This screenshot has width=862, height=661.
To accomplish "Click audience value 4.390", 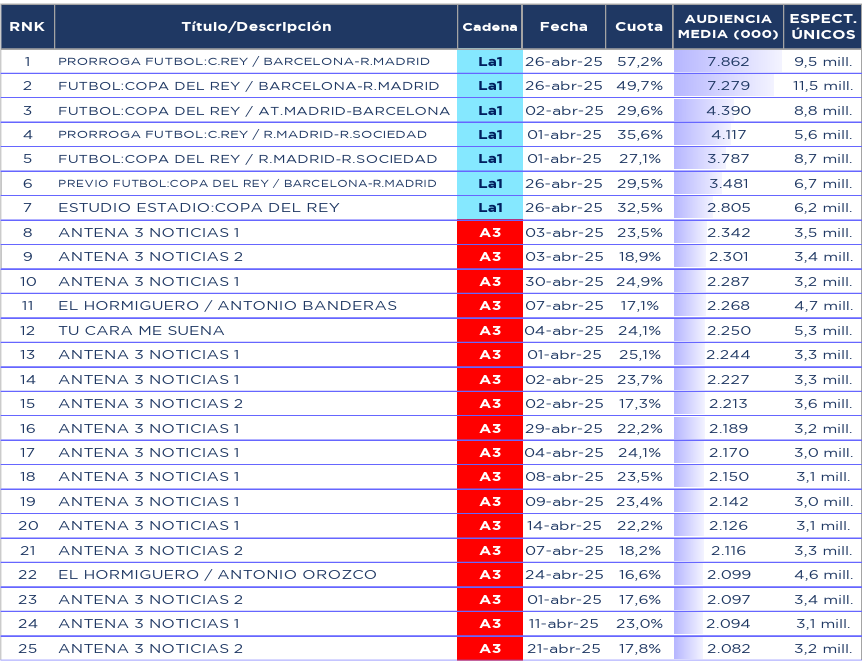I will pyautogui.click(x=728, y=111).
